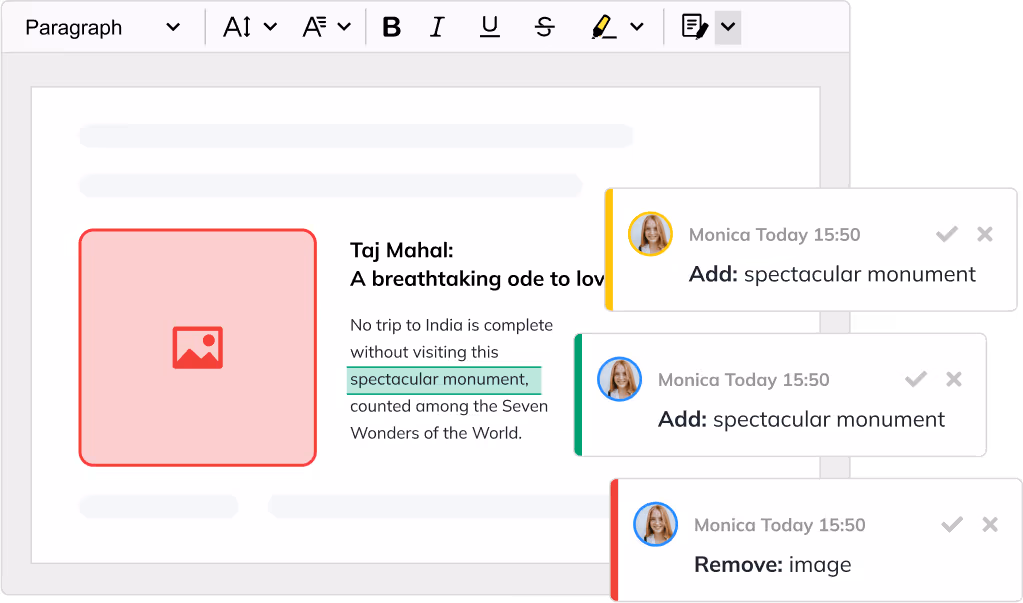Image resolution: width=1023 pixels, height=603 pixels.
Task: Click the 'Taj Mahal:' heading text
Action: (402, 250)
